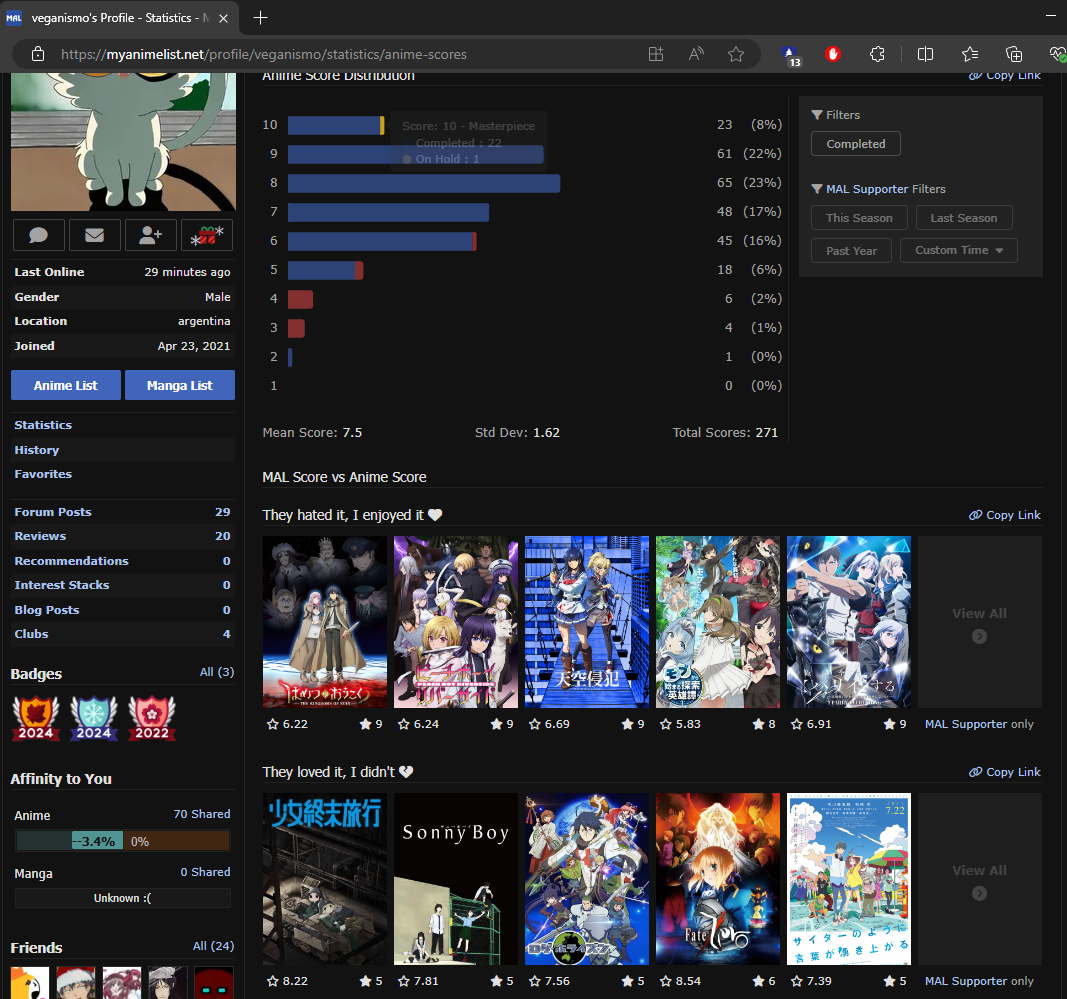Open the Custom Time dropdown
The image size is (1067, 999).
click(959, 250)
